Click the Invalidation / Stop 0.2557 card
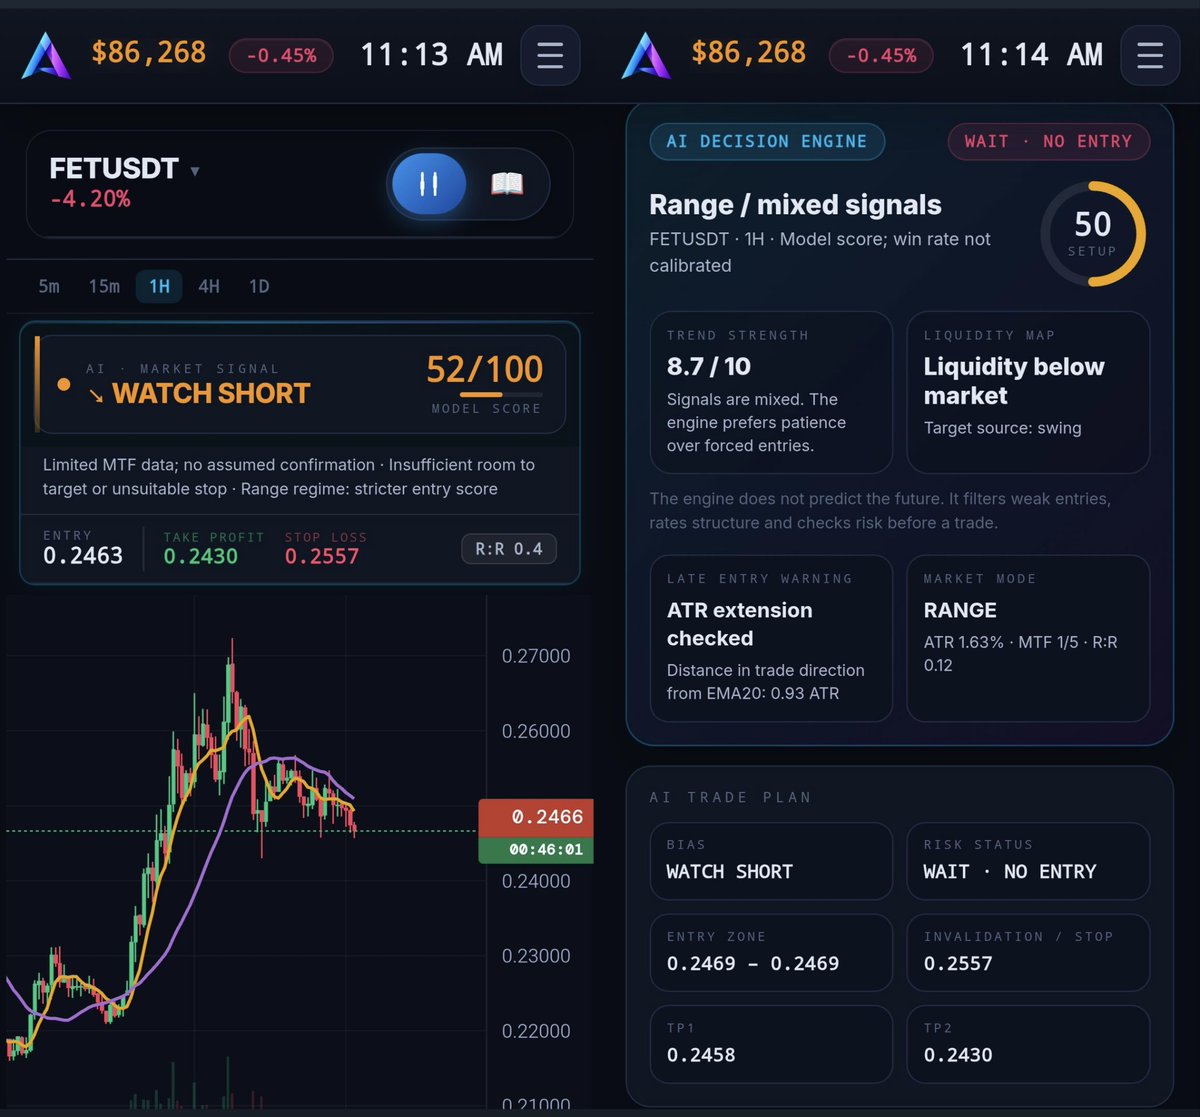 pos(1028,952)
